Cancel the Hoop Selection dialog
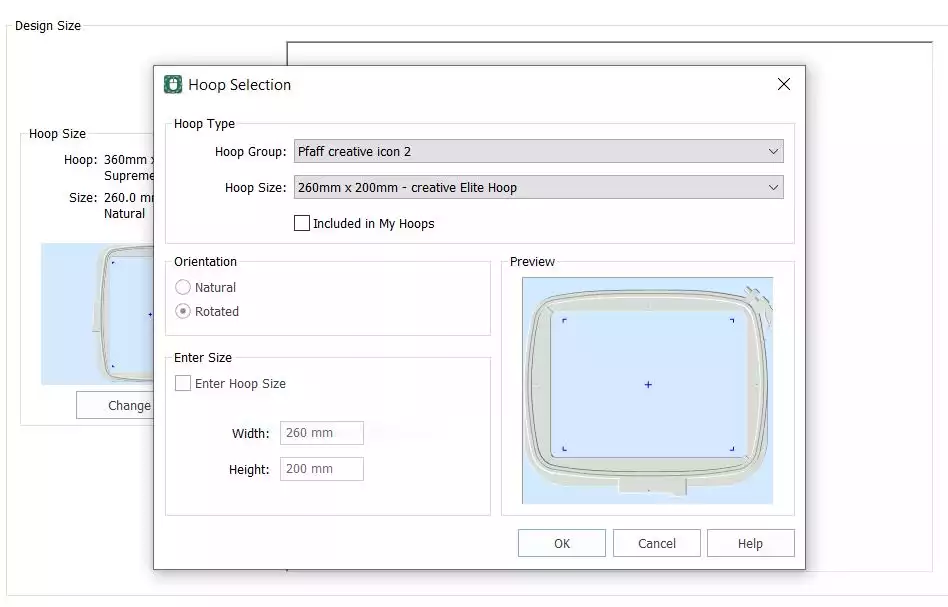This screenshot has width=948, height=607. click(x=657, y=543)
